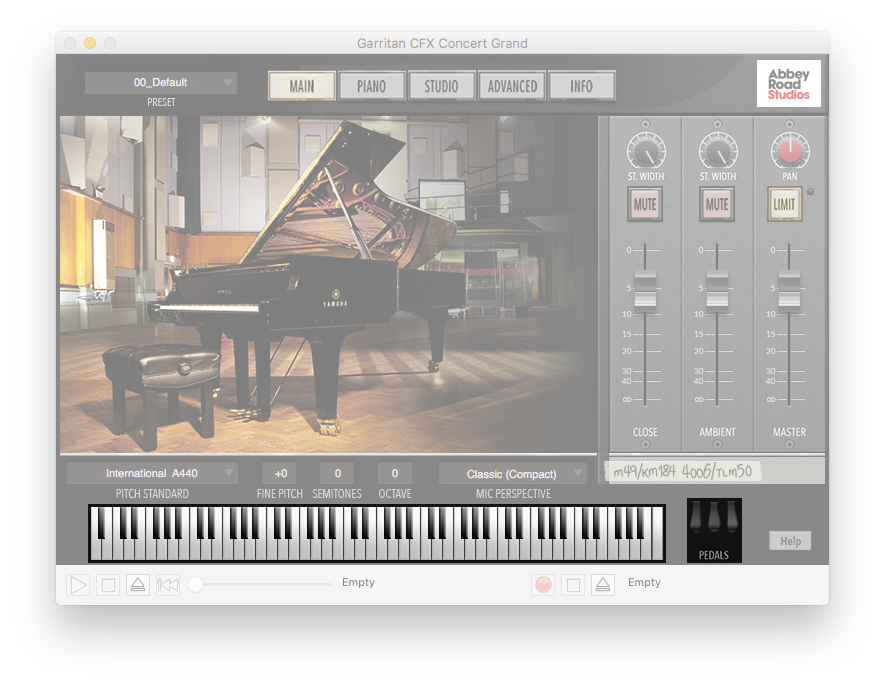885x685 pixels.
Task: Click the CLOSE channel name label
Action: coord(645,432)
